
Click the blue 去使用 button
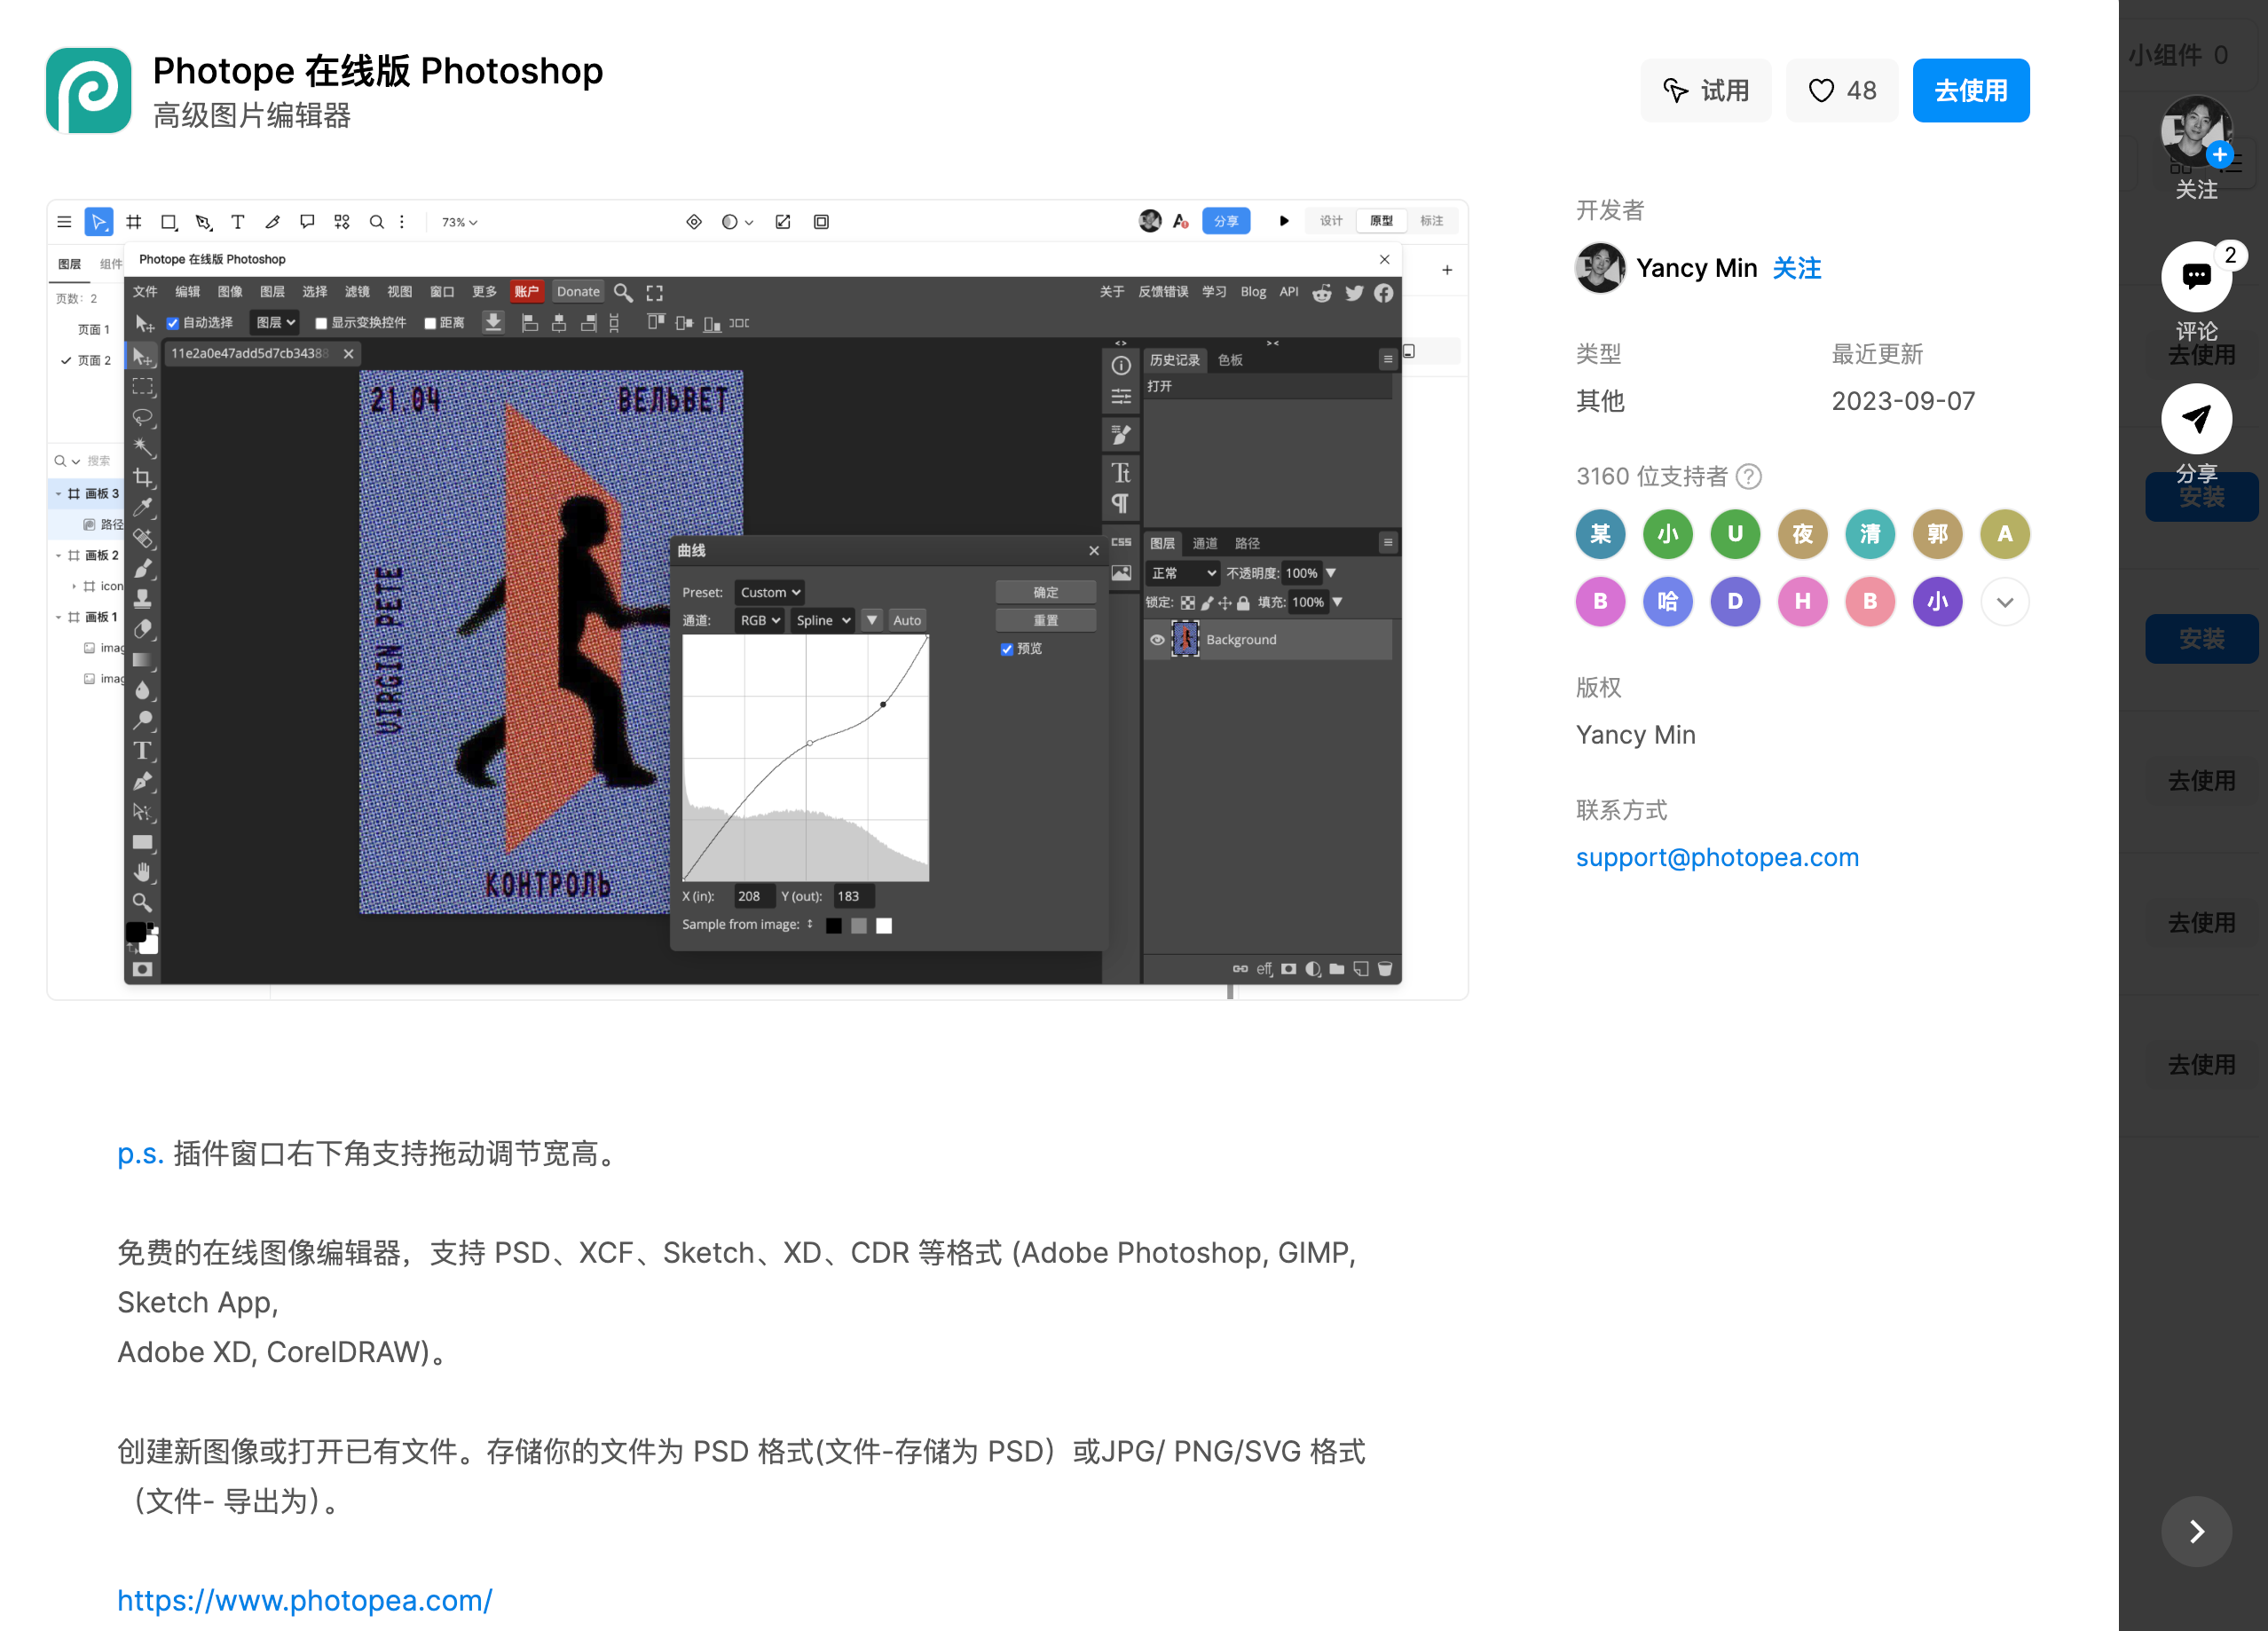[1971, 90]
